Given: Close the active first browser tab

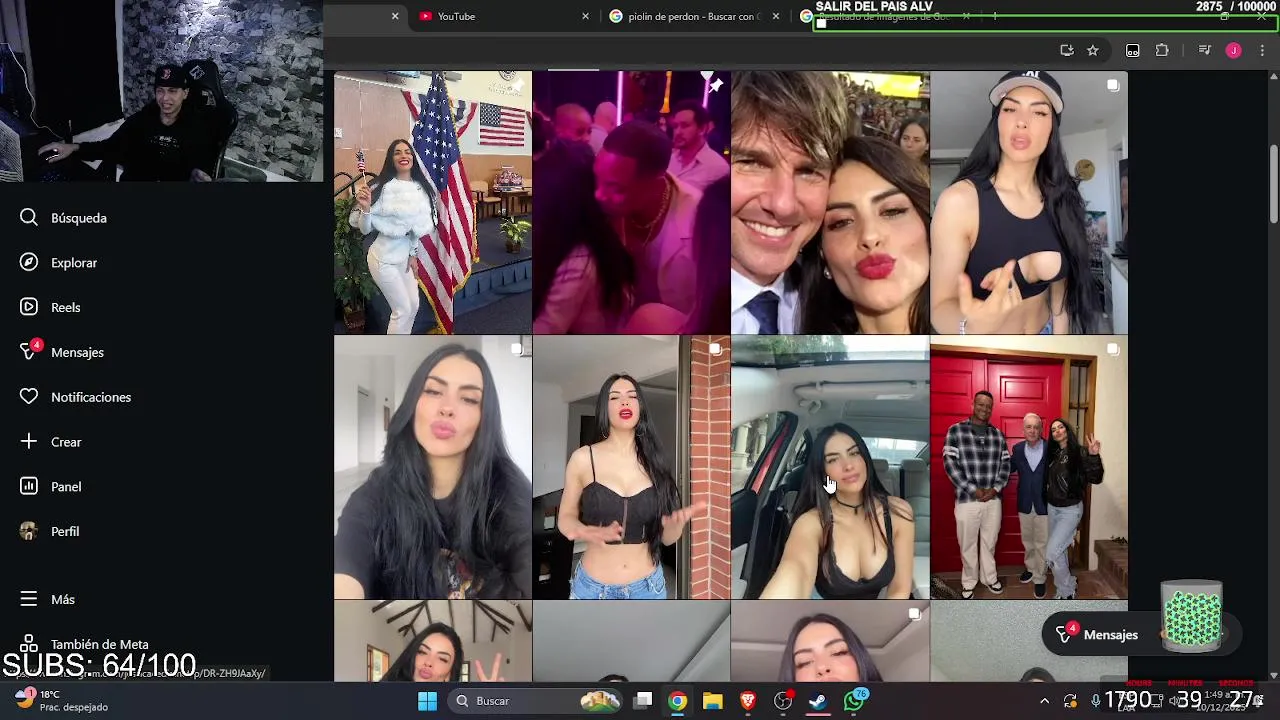Looking at the screenshot, I should tap(395, 16).
